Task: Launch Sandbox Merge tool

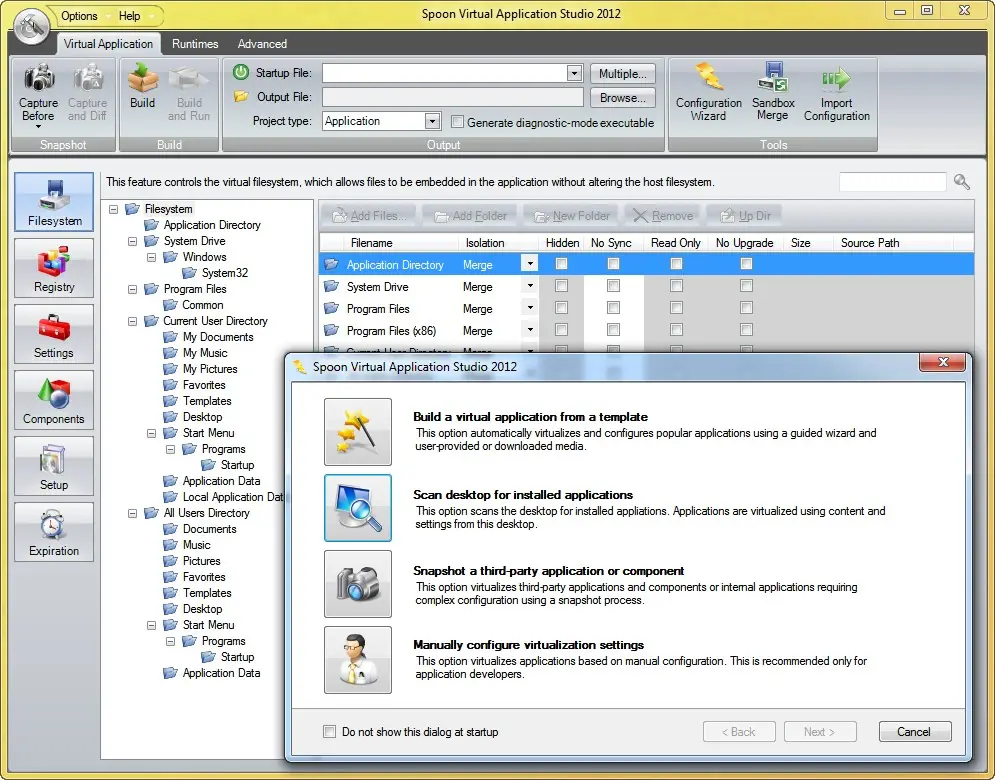Action: click(773, 93)
